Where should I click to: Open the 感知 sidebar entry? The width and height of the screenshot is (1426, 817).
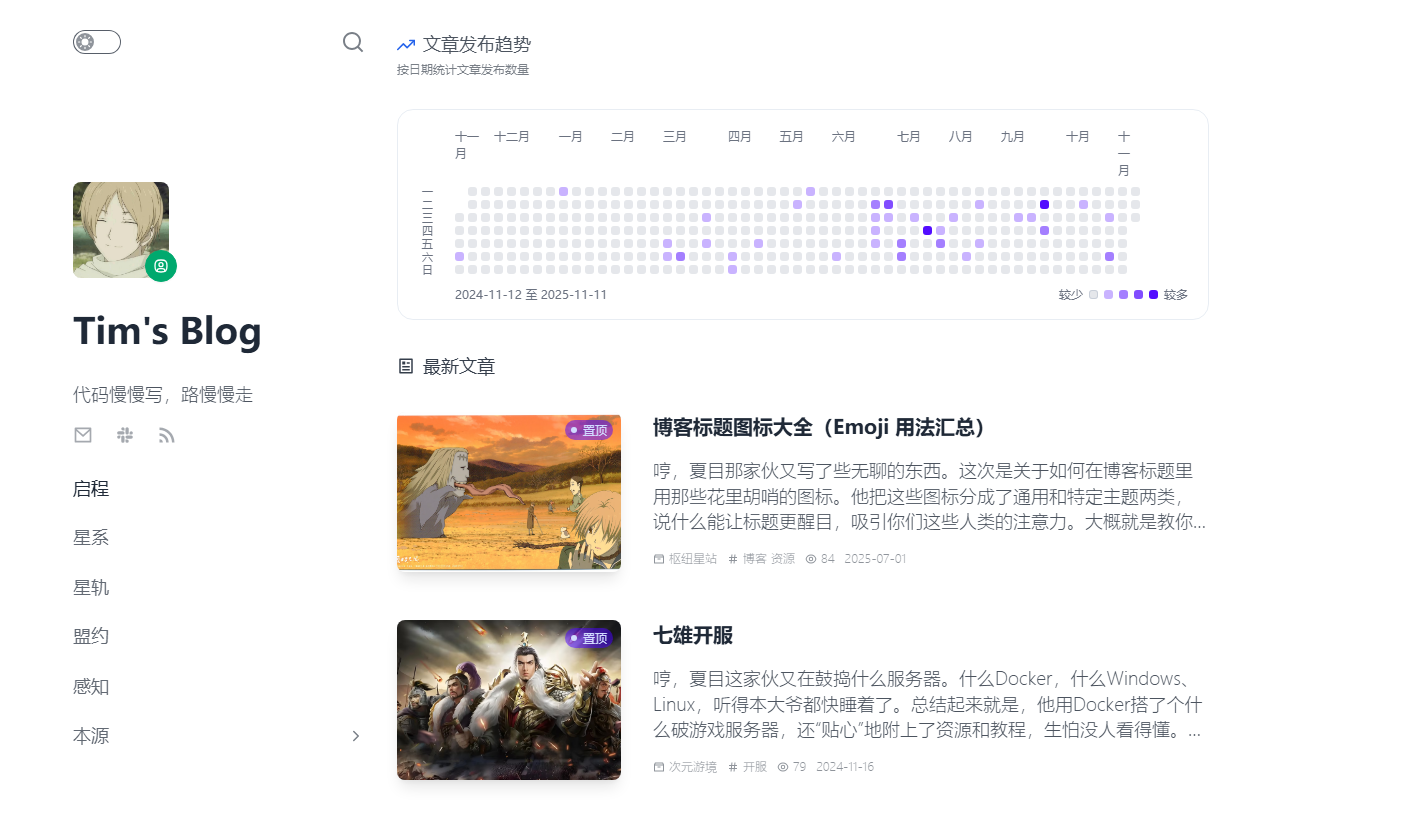coord(91,687)
